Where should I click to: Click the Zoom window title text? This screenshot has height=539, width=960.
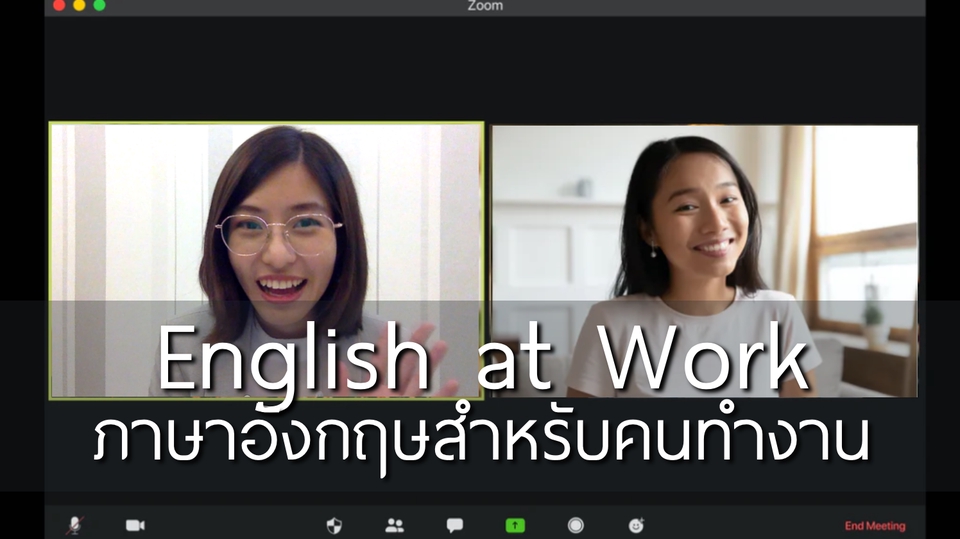[485, 6]
